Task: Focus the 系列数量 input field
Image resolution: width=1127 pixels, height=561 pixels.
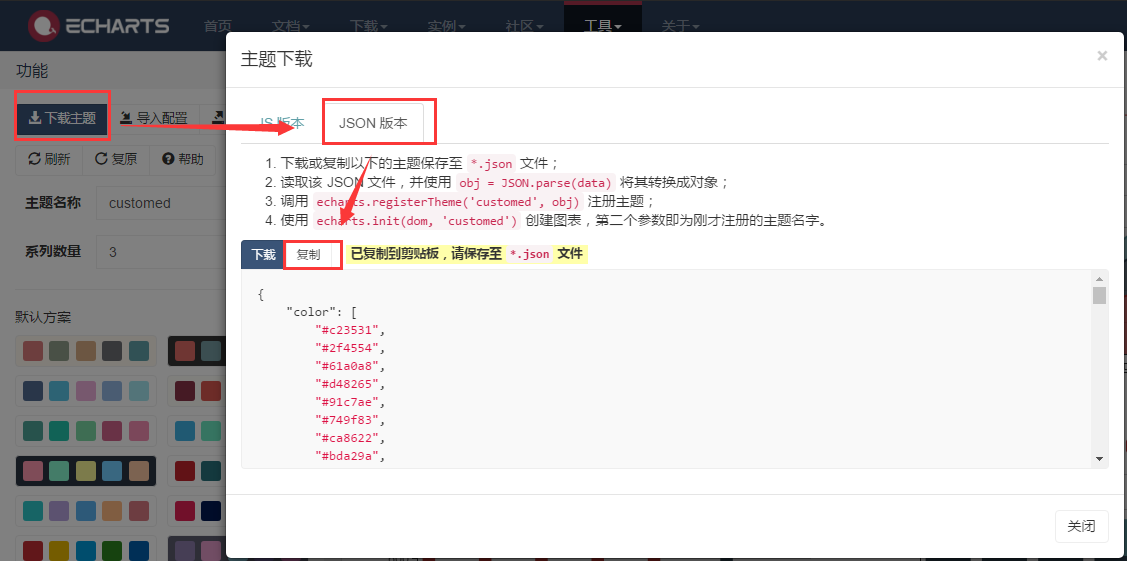Action: pyautogui.click(x=160, y=252)
